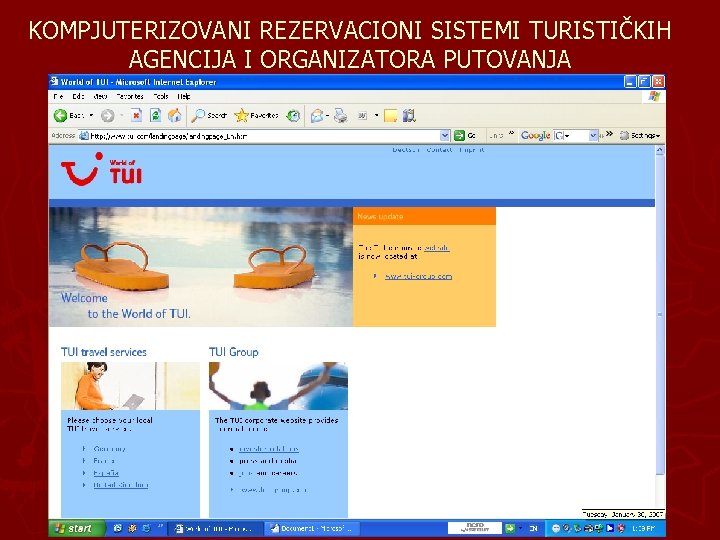Open the File menu
The width and height of the screenshot is (720, 540).
click(58, 96)
